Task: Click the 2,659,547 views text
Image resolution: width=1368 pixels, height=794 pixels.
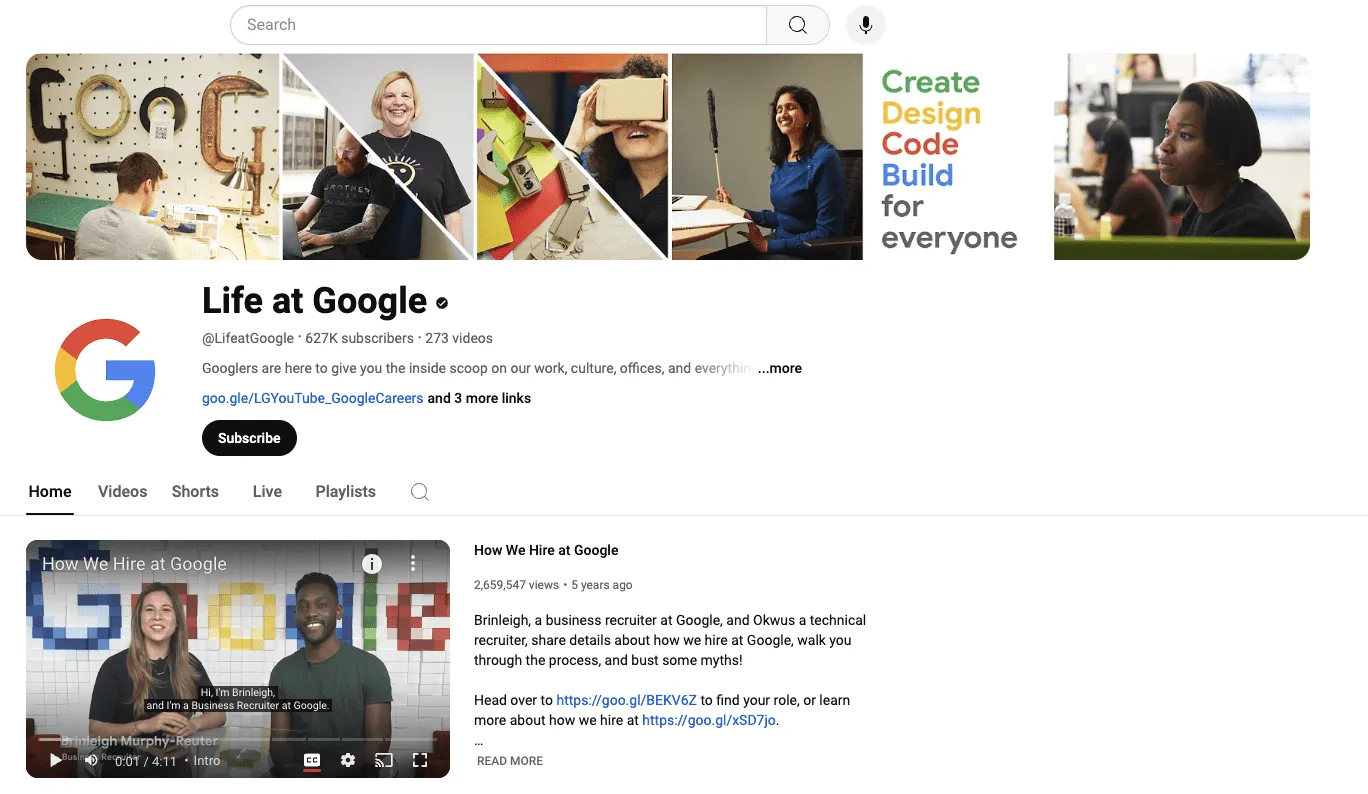Action: pyautogui.click(x=516, y=585)
